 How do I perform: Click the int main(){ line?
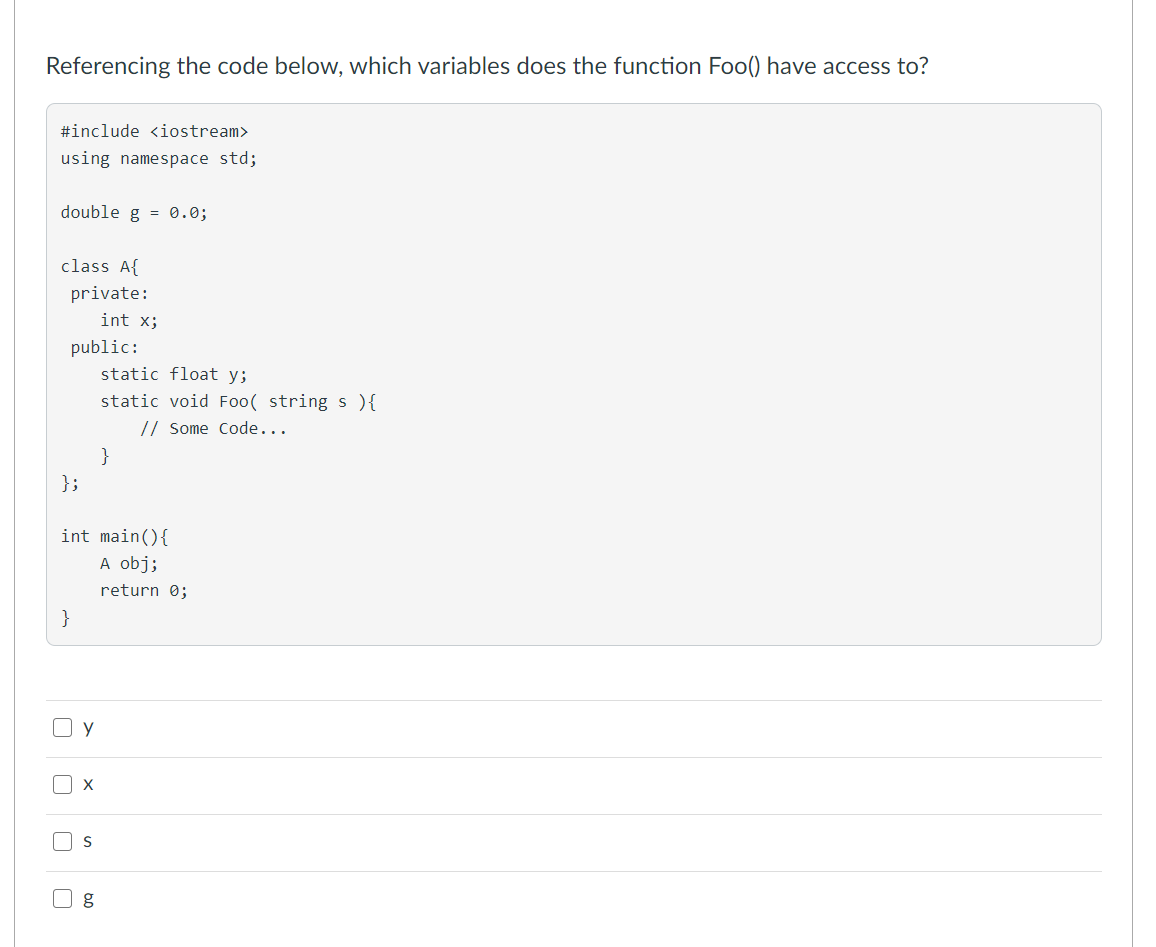click(x=114, y=537)
